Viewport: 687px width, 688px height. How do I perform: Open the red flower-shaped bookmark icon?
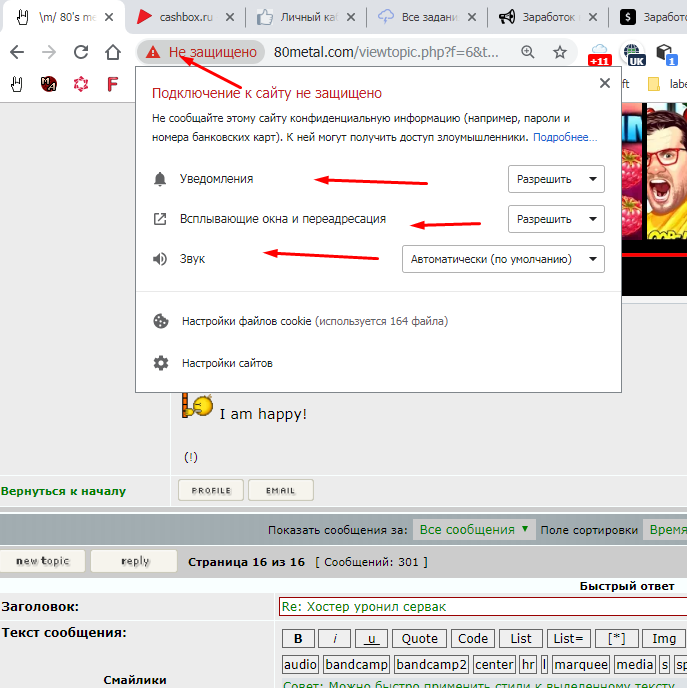81,84
